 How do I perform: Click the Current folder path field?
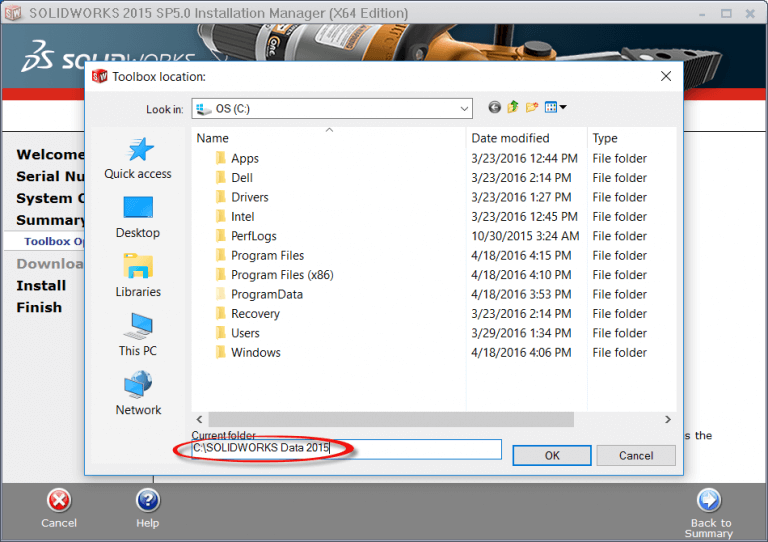pos(346,449)
